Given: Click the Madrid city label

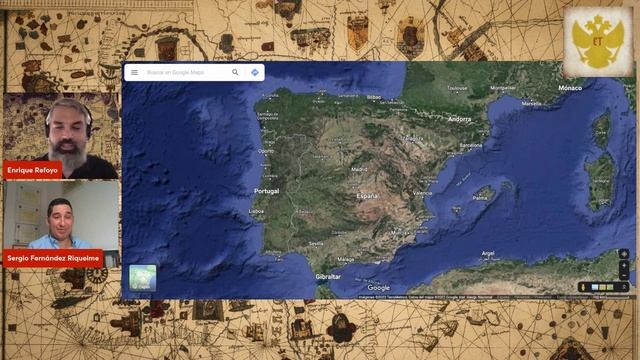Looking at the screenshot, I should coord(359,169).
